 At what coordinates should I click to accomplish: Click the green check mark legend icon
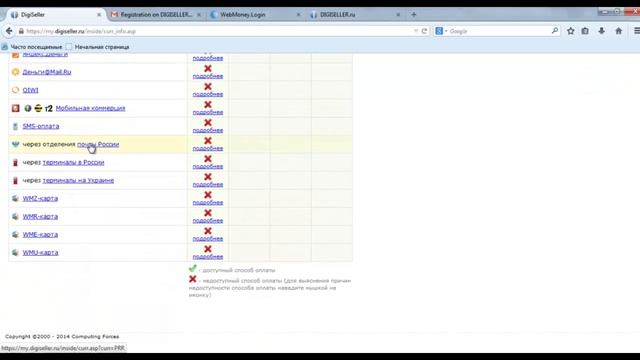pos(193,269)
